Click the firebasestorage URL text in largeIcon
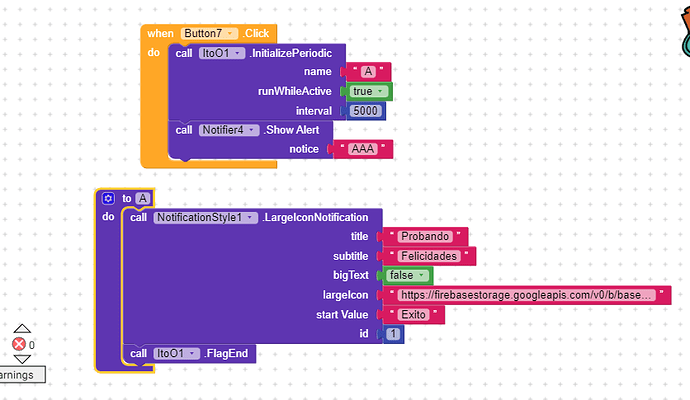Viewport: 690px width, 400px height. [527, 295]
